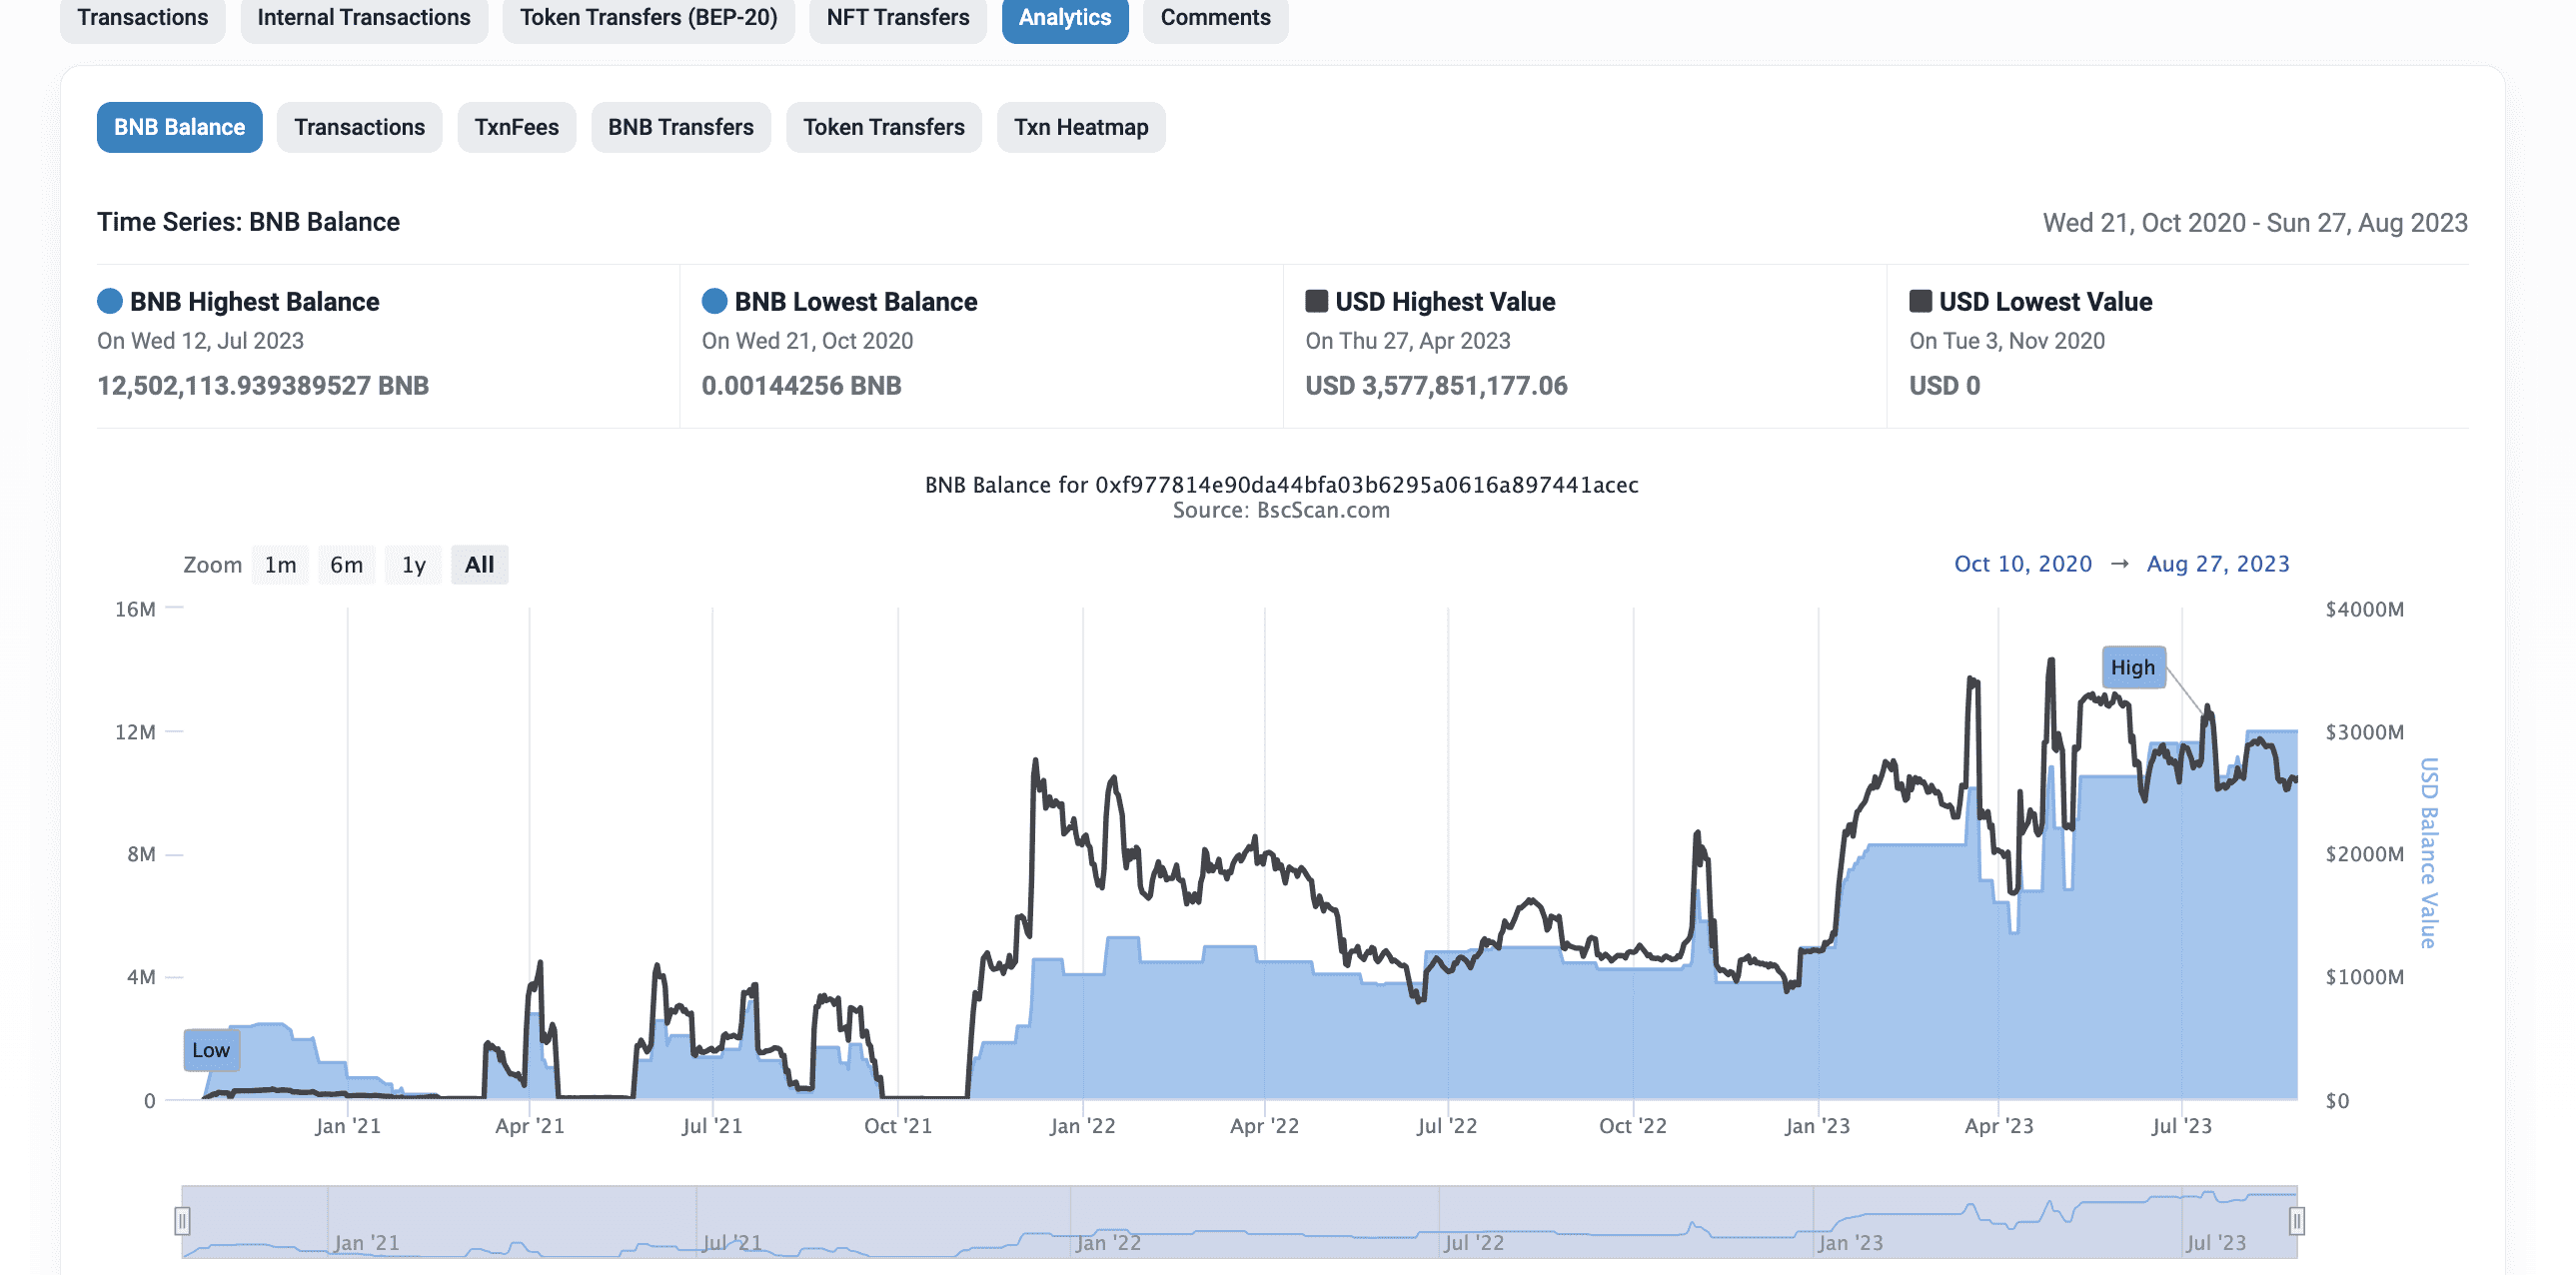Click the right navigator range handle
Screen dimensions: 2576x1275
coord(2297,1220)
